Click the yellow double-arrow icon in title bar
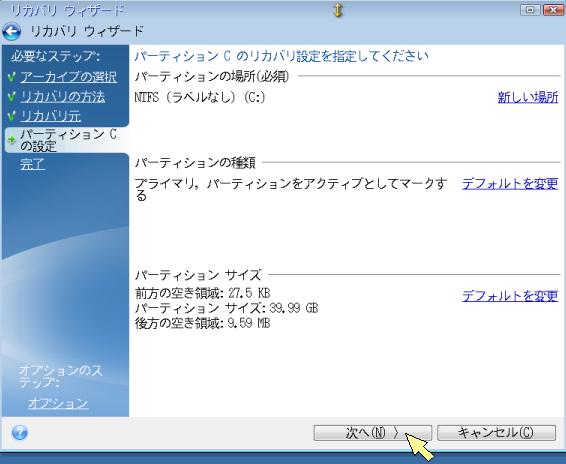Viewport: 566px width, 464px height. [338, 10]
